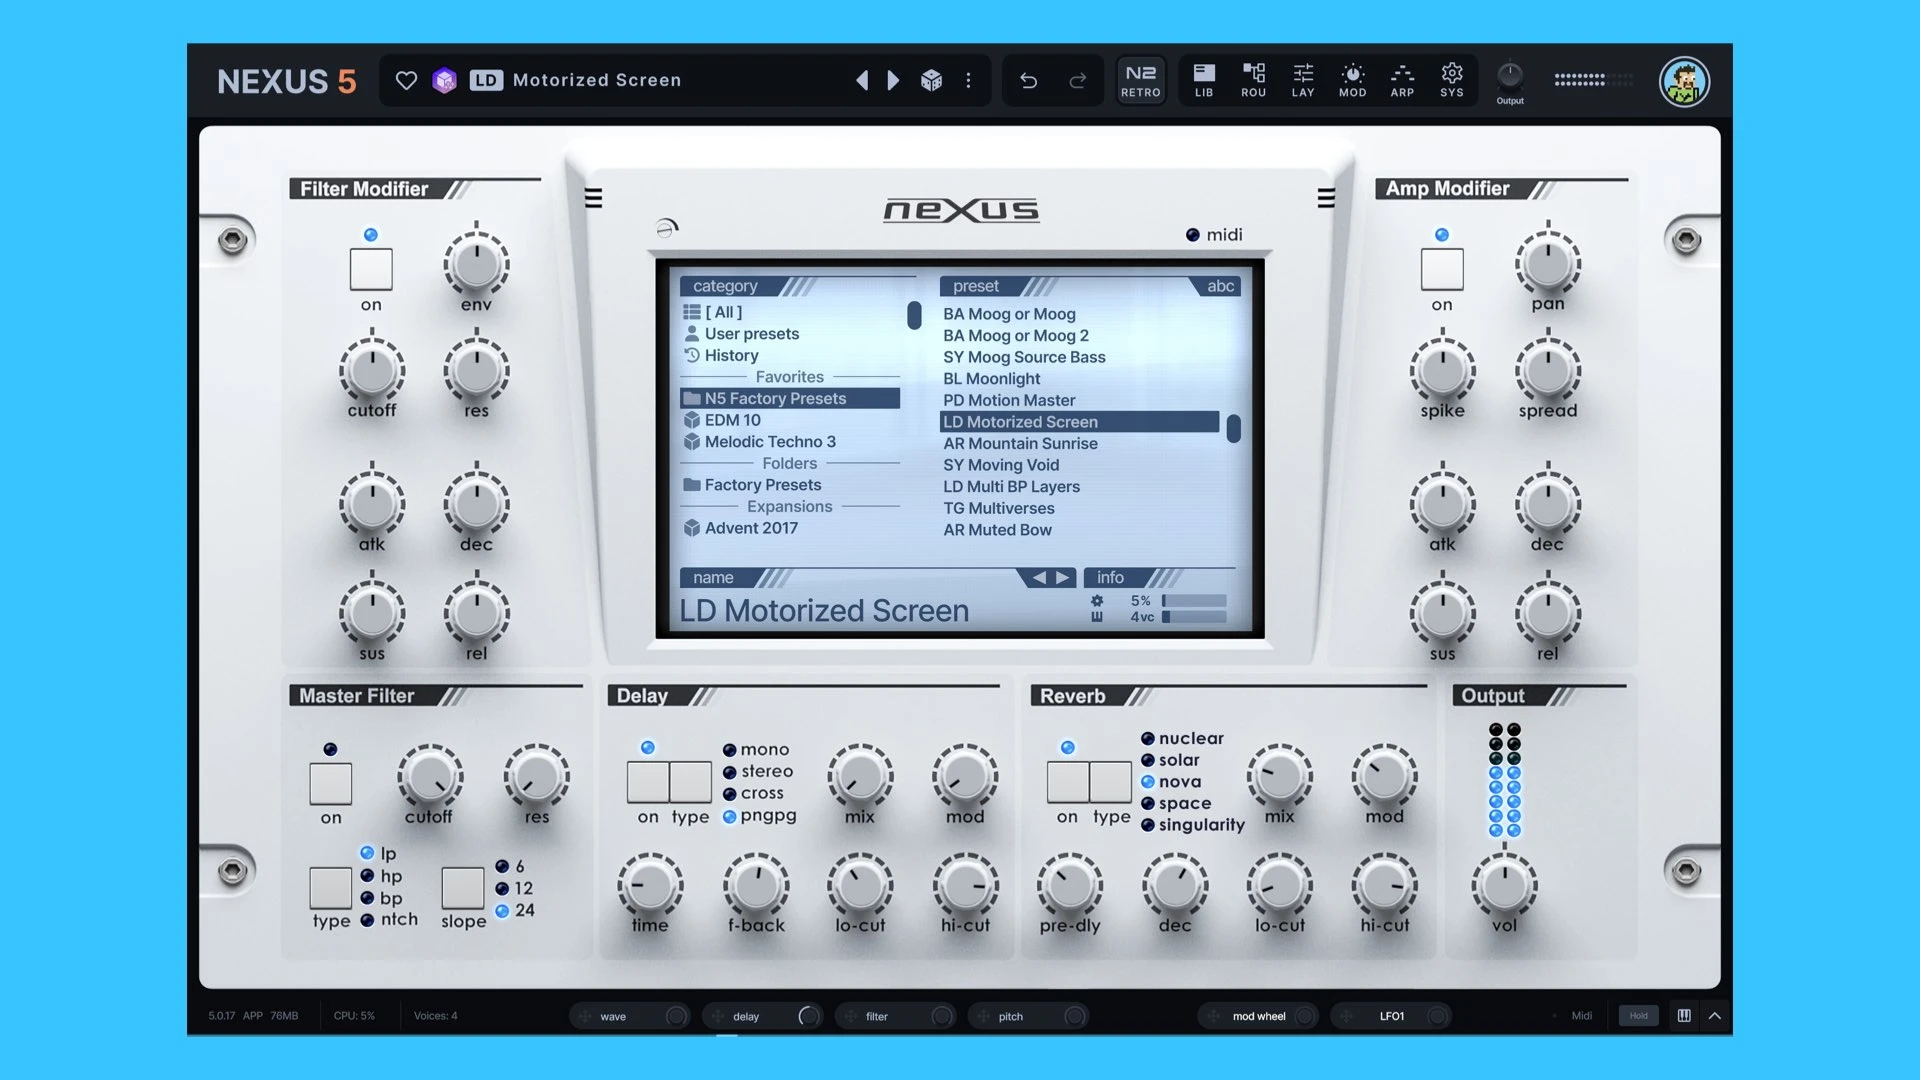Enable the Filter Modifier on switch
1920x1080 pixels.
coord(371,269)
